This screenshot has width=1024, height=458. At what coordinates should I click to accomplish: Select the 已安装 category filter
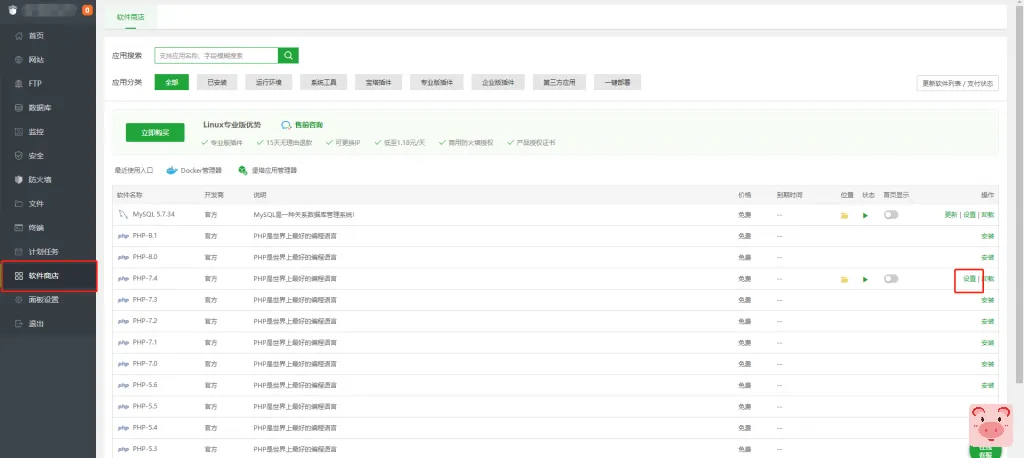(x=217, y=82)
